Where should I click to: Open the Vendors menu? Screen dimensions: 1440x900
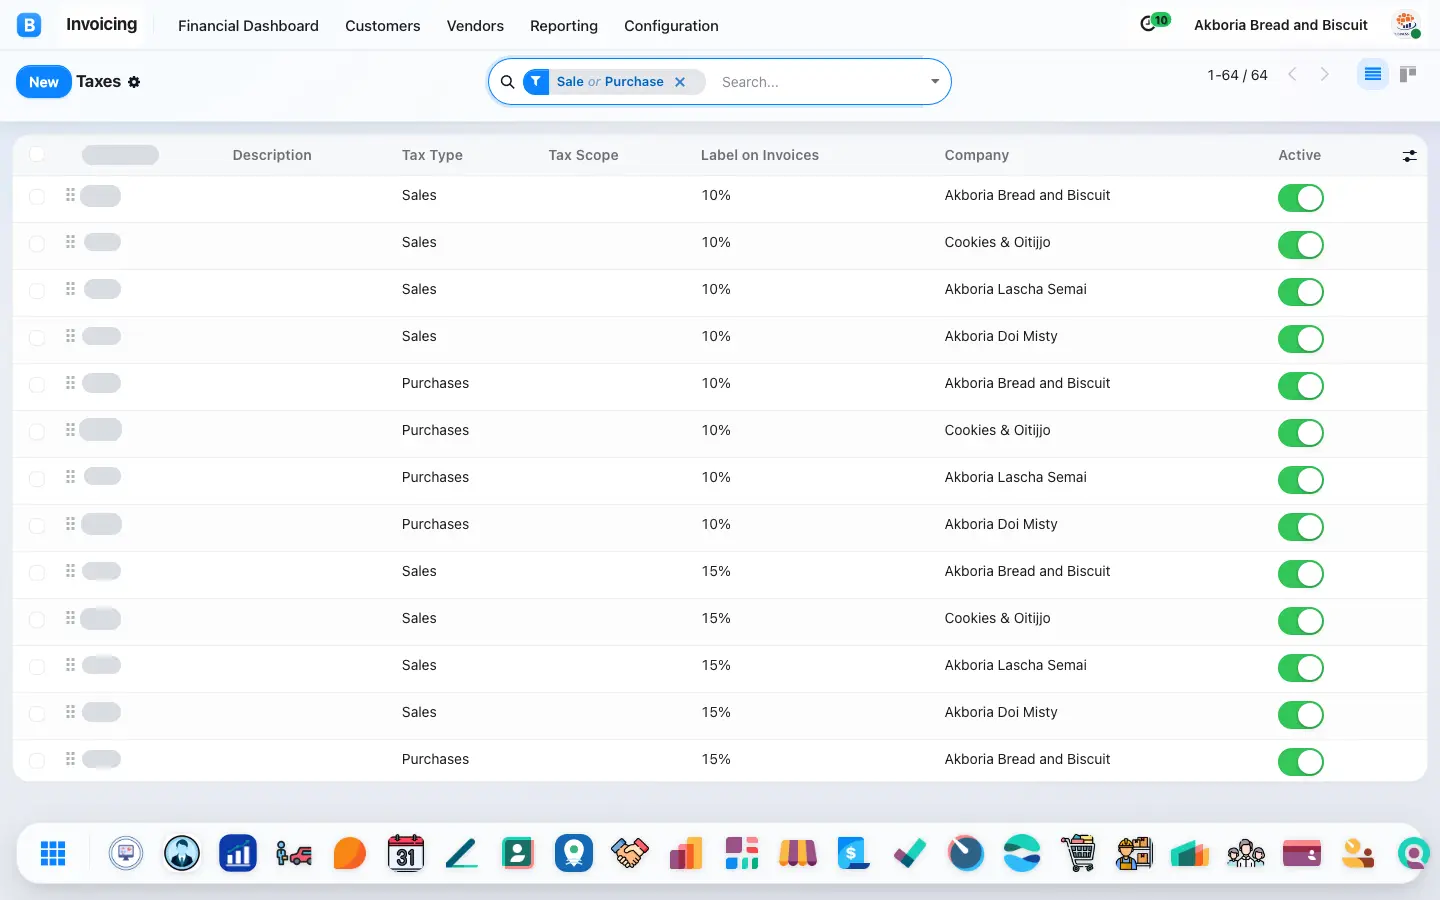coord(475,26)
